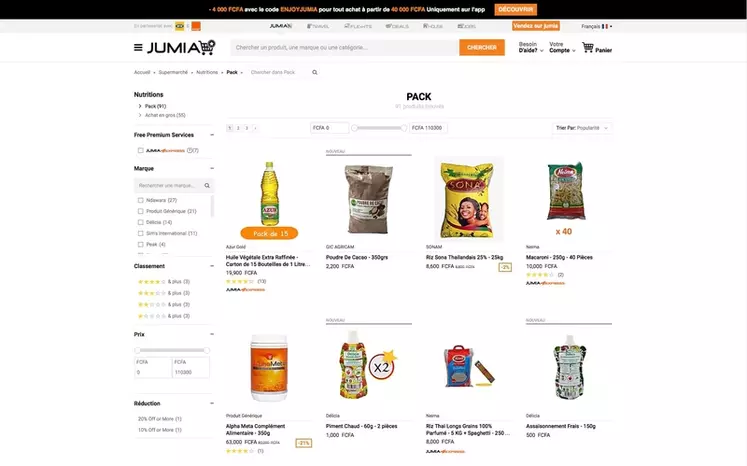This screenshot has height=466, width=747.
Task: Open the Riz Sona Thailandais product image
Action: (x=468, y=198)
